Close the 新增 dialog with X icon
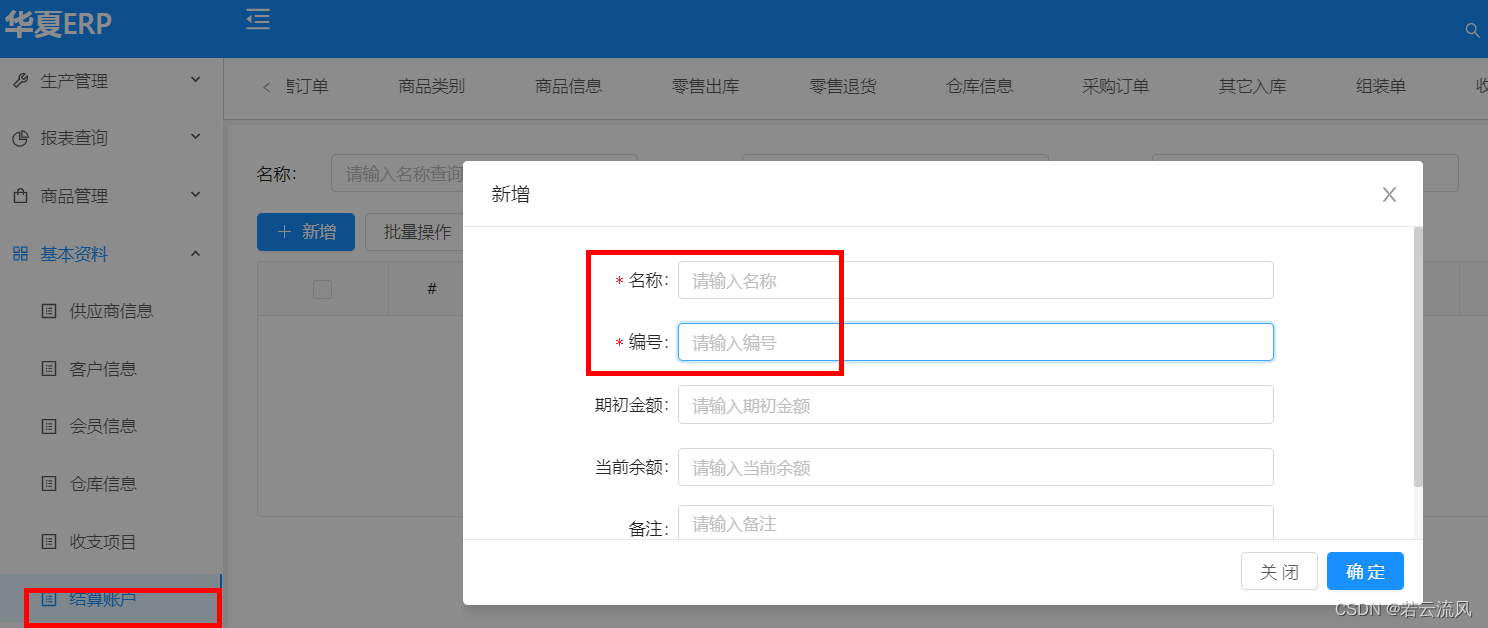Viewport: 1488px width, 628px height. pyautogui.click(x=1389, y=194)
